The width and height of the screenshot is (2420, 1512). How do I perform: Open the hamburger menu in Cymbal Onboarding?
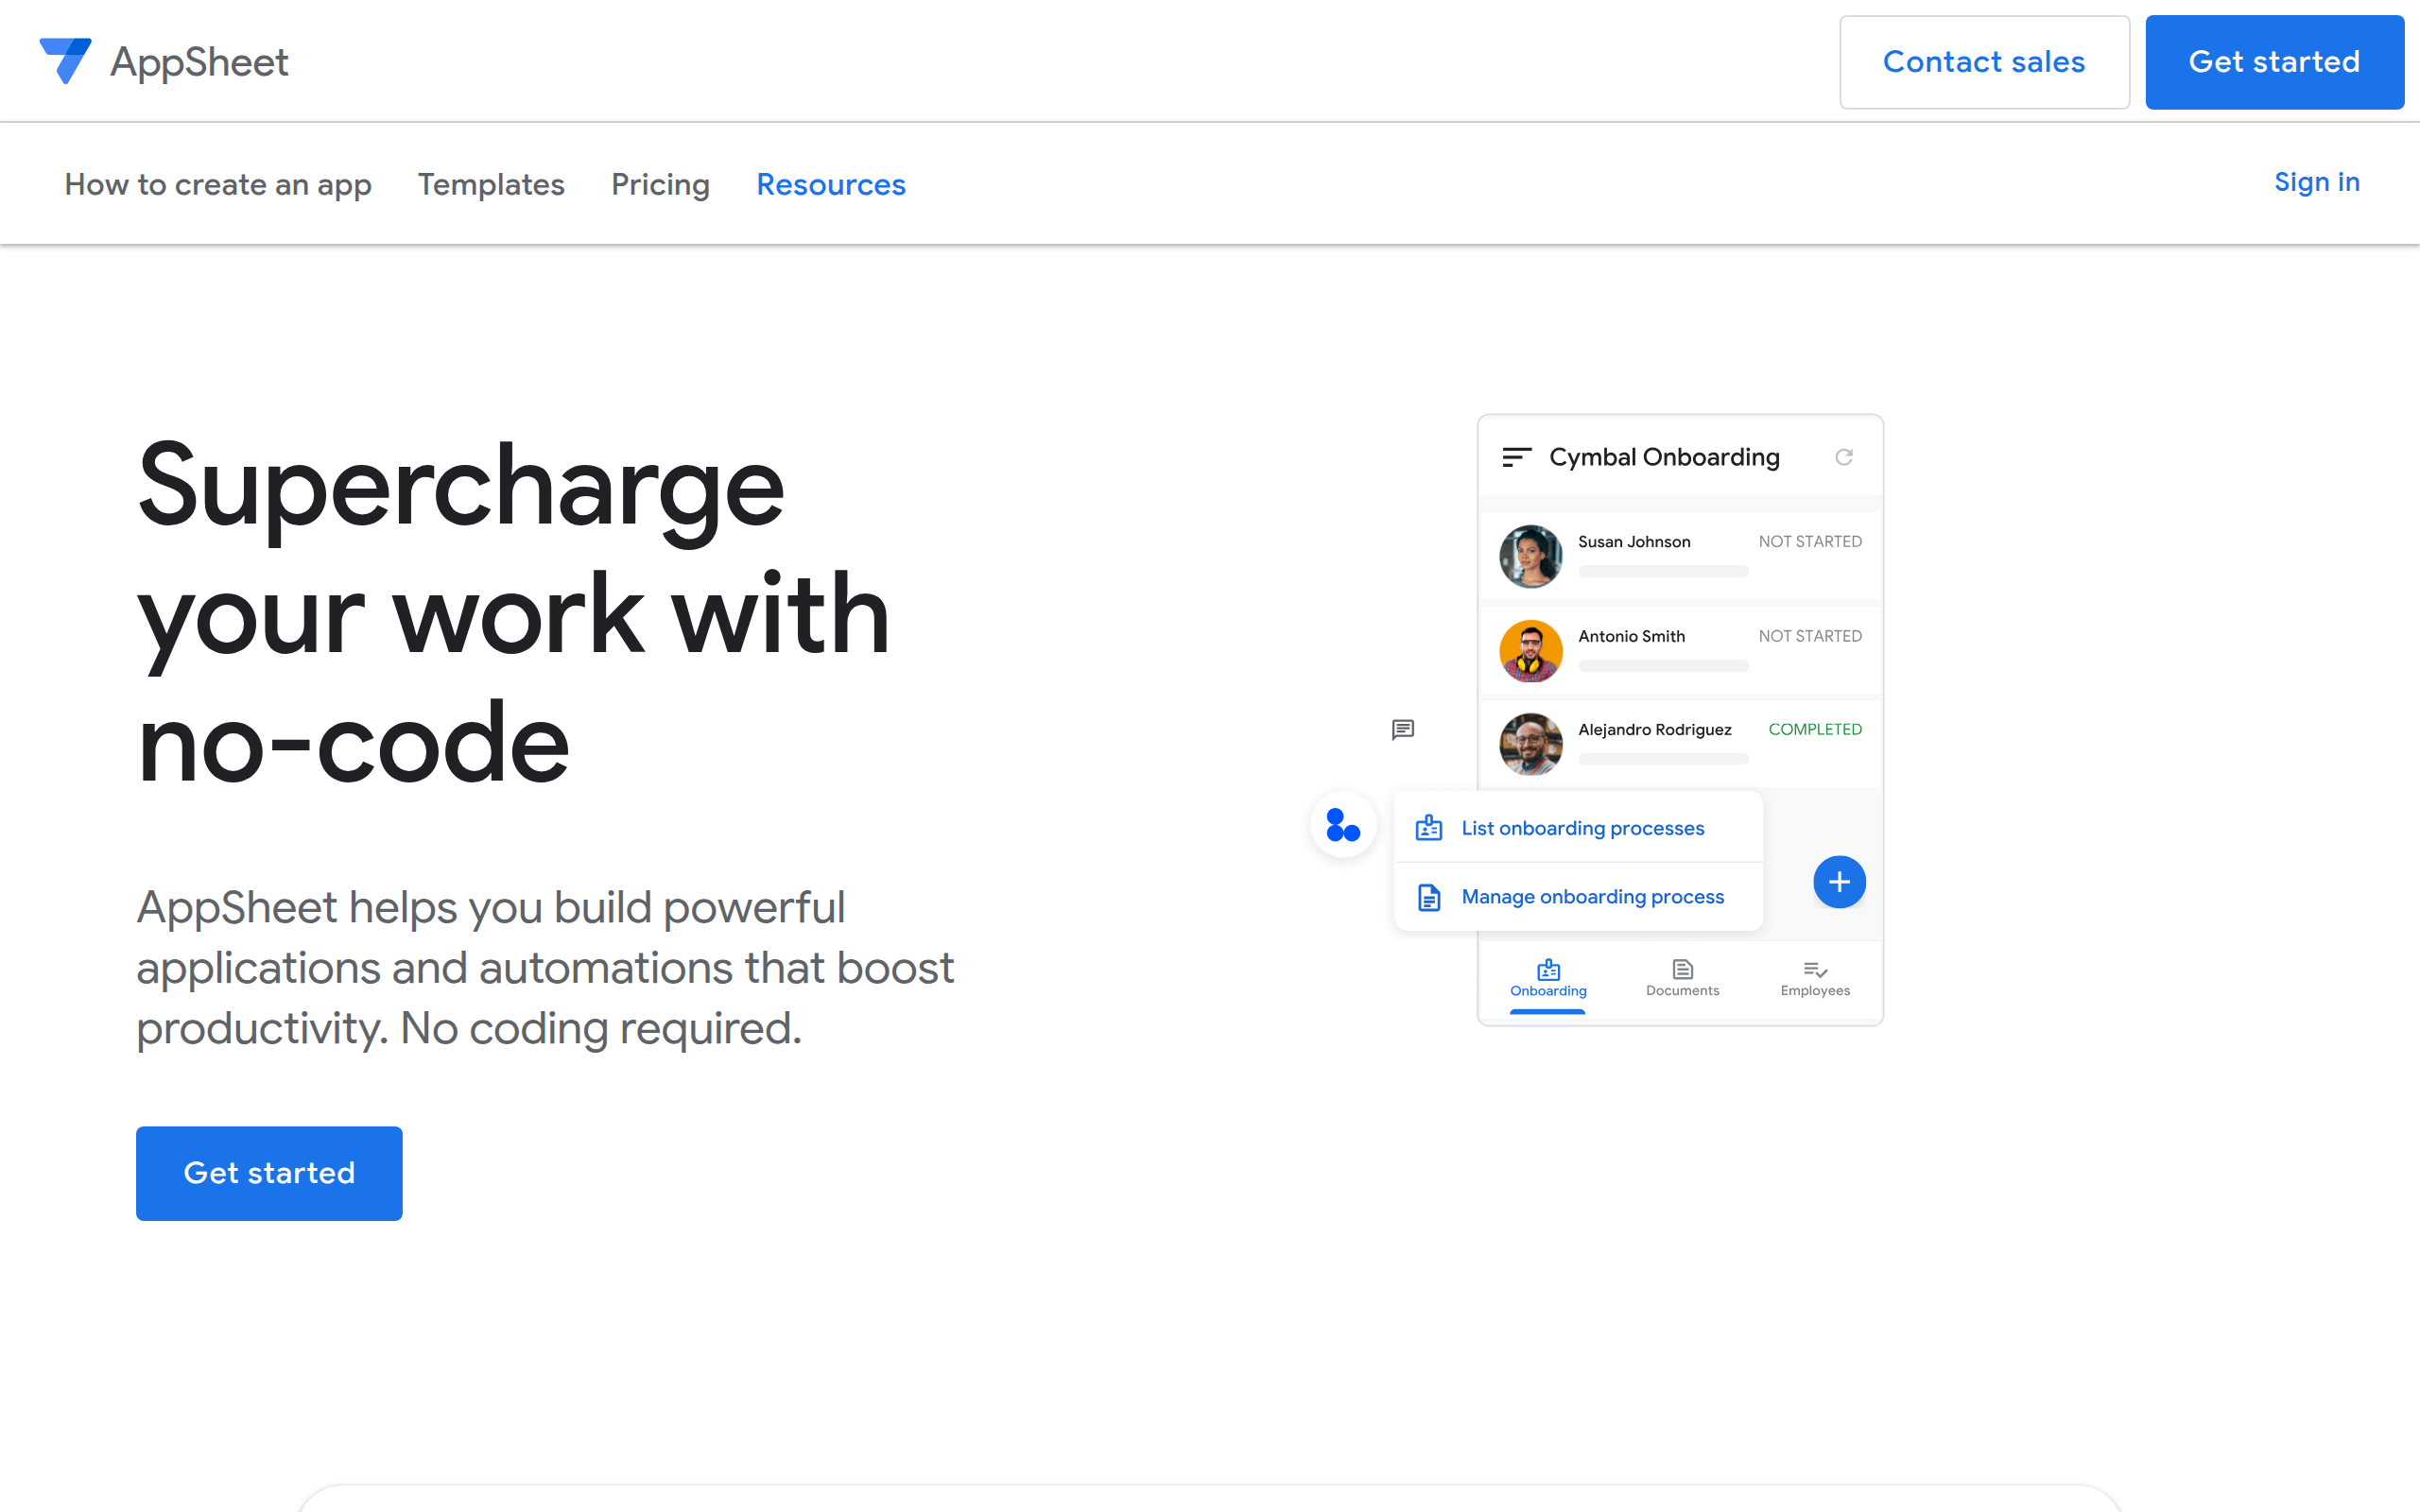coord(1516,457)
